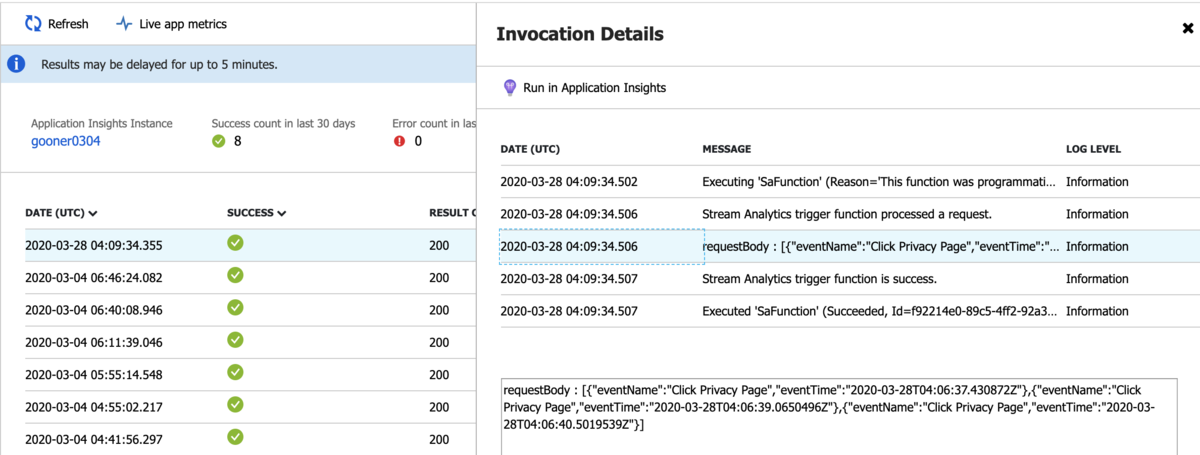Click the red error count icon
This screenshot has width=1200, height=455.
point(400,141)
